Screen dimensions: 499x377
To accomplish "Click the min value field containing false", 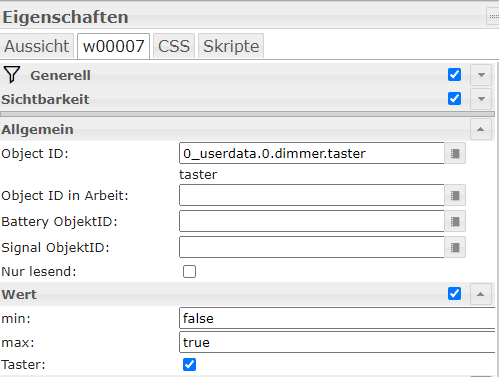I will (x=337, y=318).
